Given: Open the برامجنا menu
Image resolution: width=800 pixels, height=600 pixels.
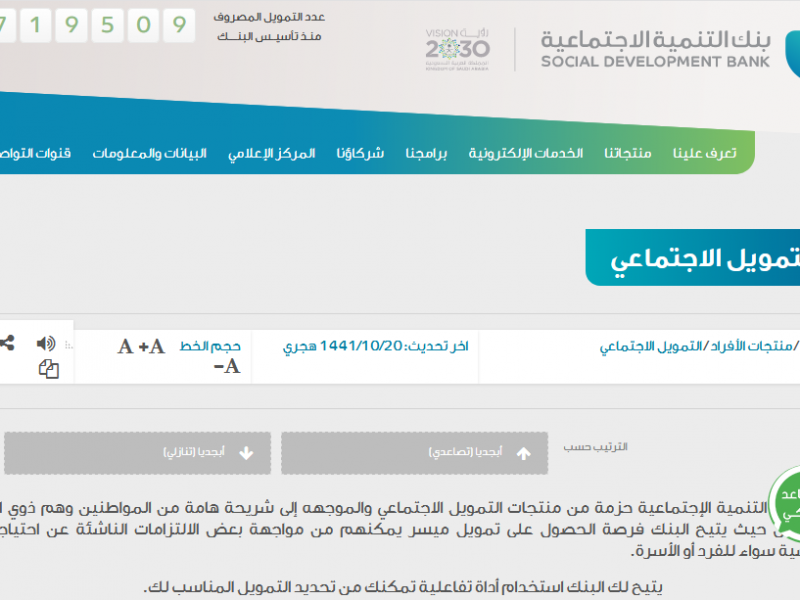Looking at the screenshot, I should click(427, 153).
